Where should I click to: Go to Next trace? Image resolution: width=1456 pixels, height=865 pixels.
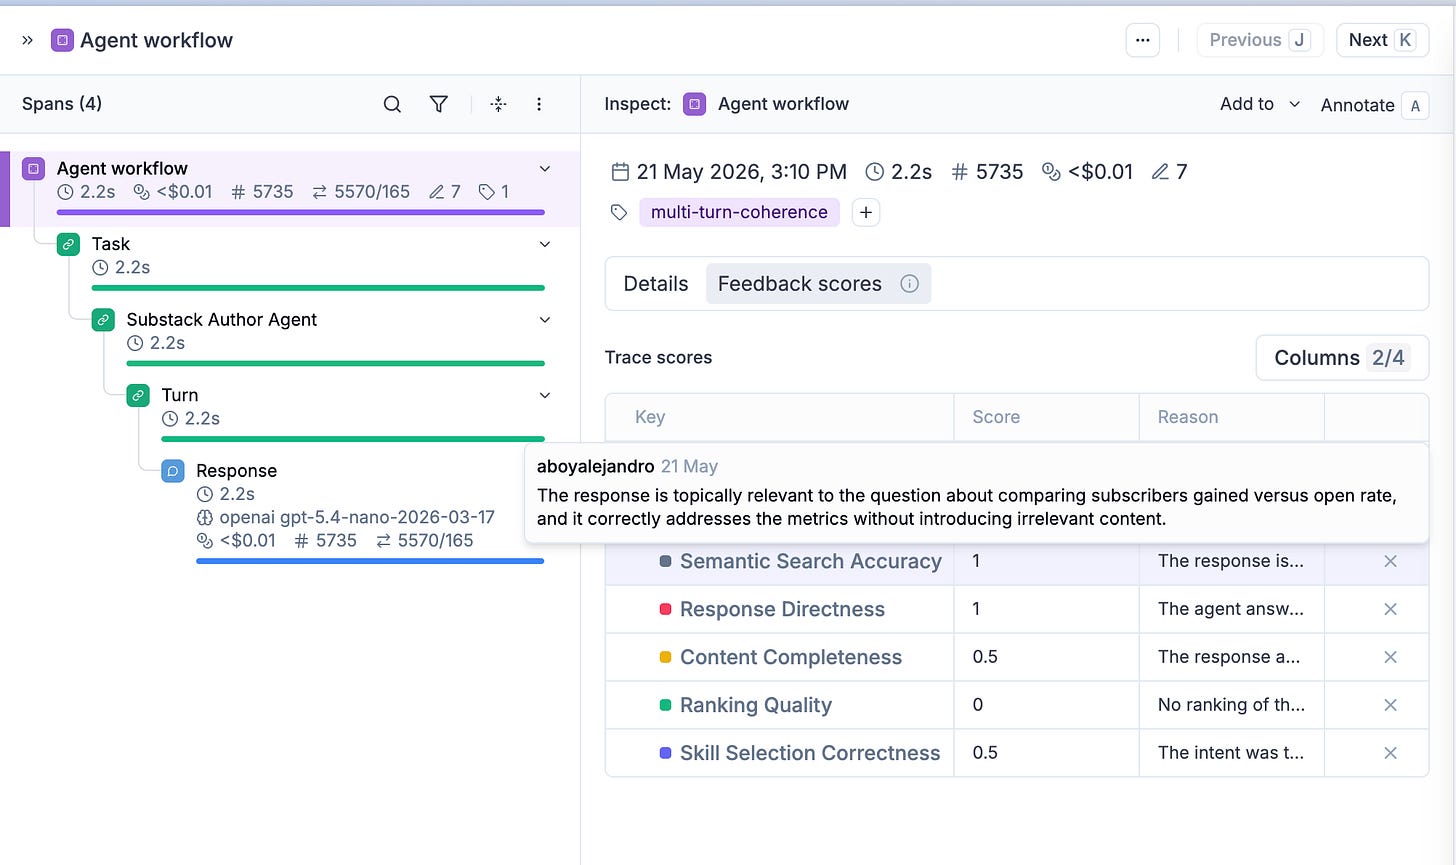click(1382, 40)
